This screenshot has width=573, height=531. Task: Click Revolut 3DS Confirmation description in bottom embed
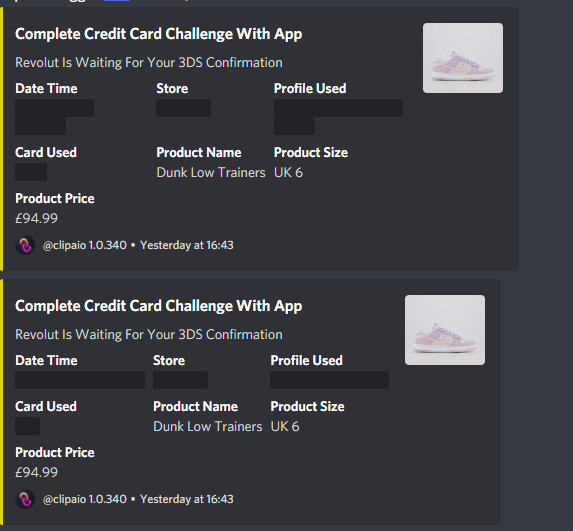[x=149, y=334]
